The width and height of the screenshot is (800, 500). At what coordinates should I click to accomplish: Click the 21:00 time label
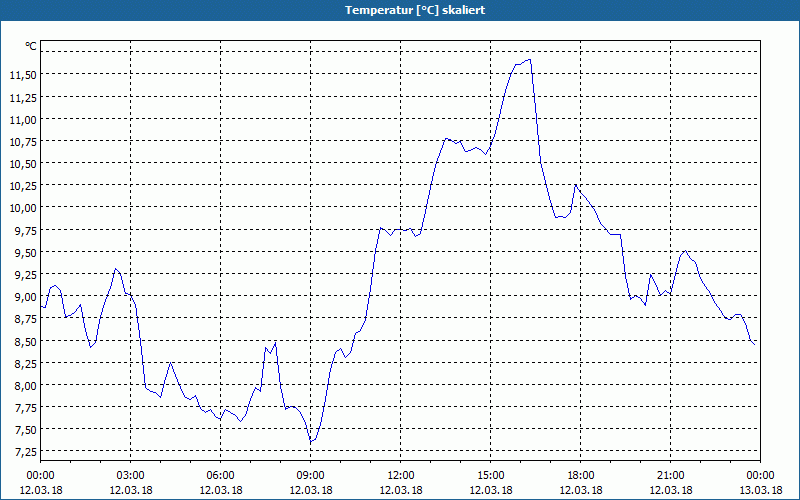point(670,476)
